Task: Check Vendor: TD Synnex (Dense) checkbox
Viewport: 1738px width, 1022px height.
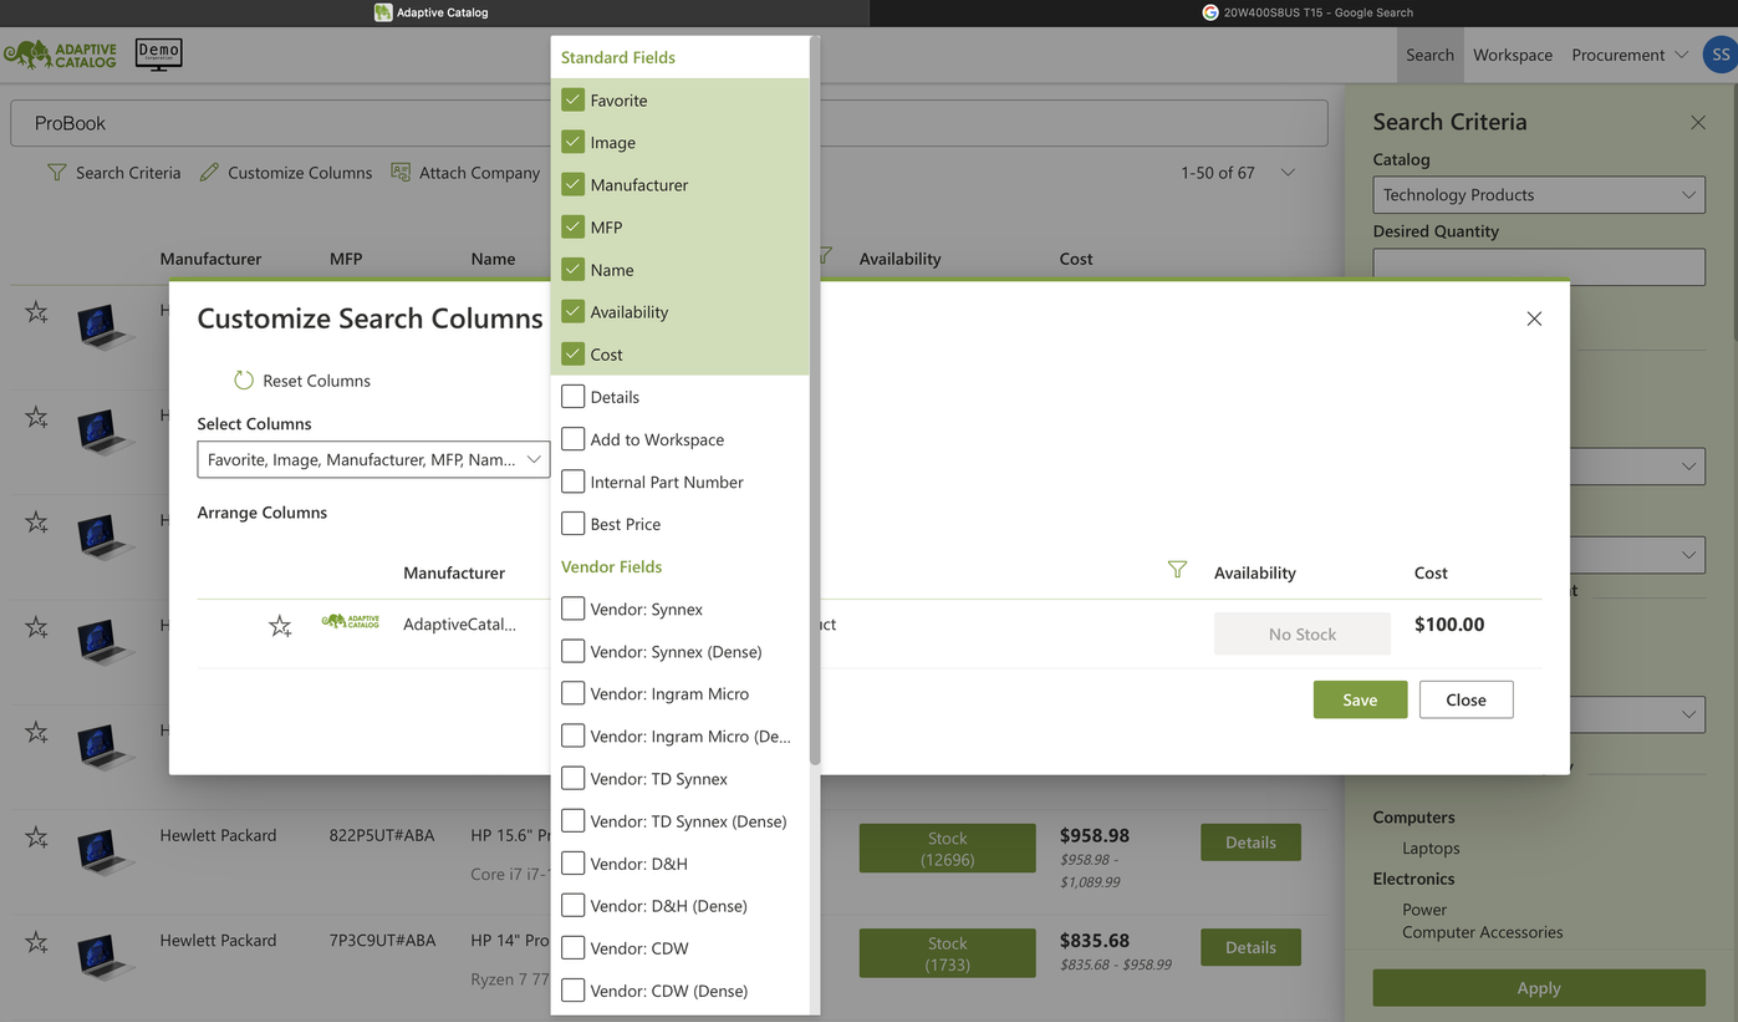Action: (x=573, y=821)
